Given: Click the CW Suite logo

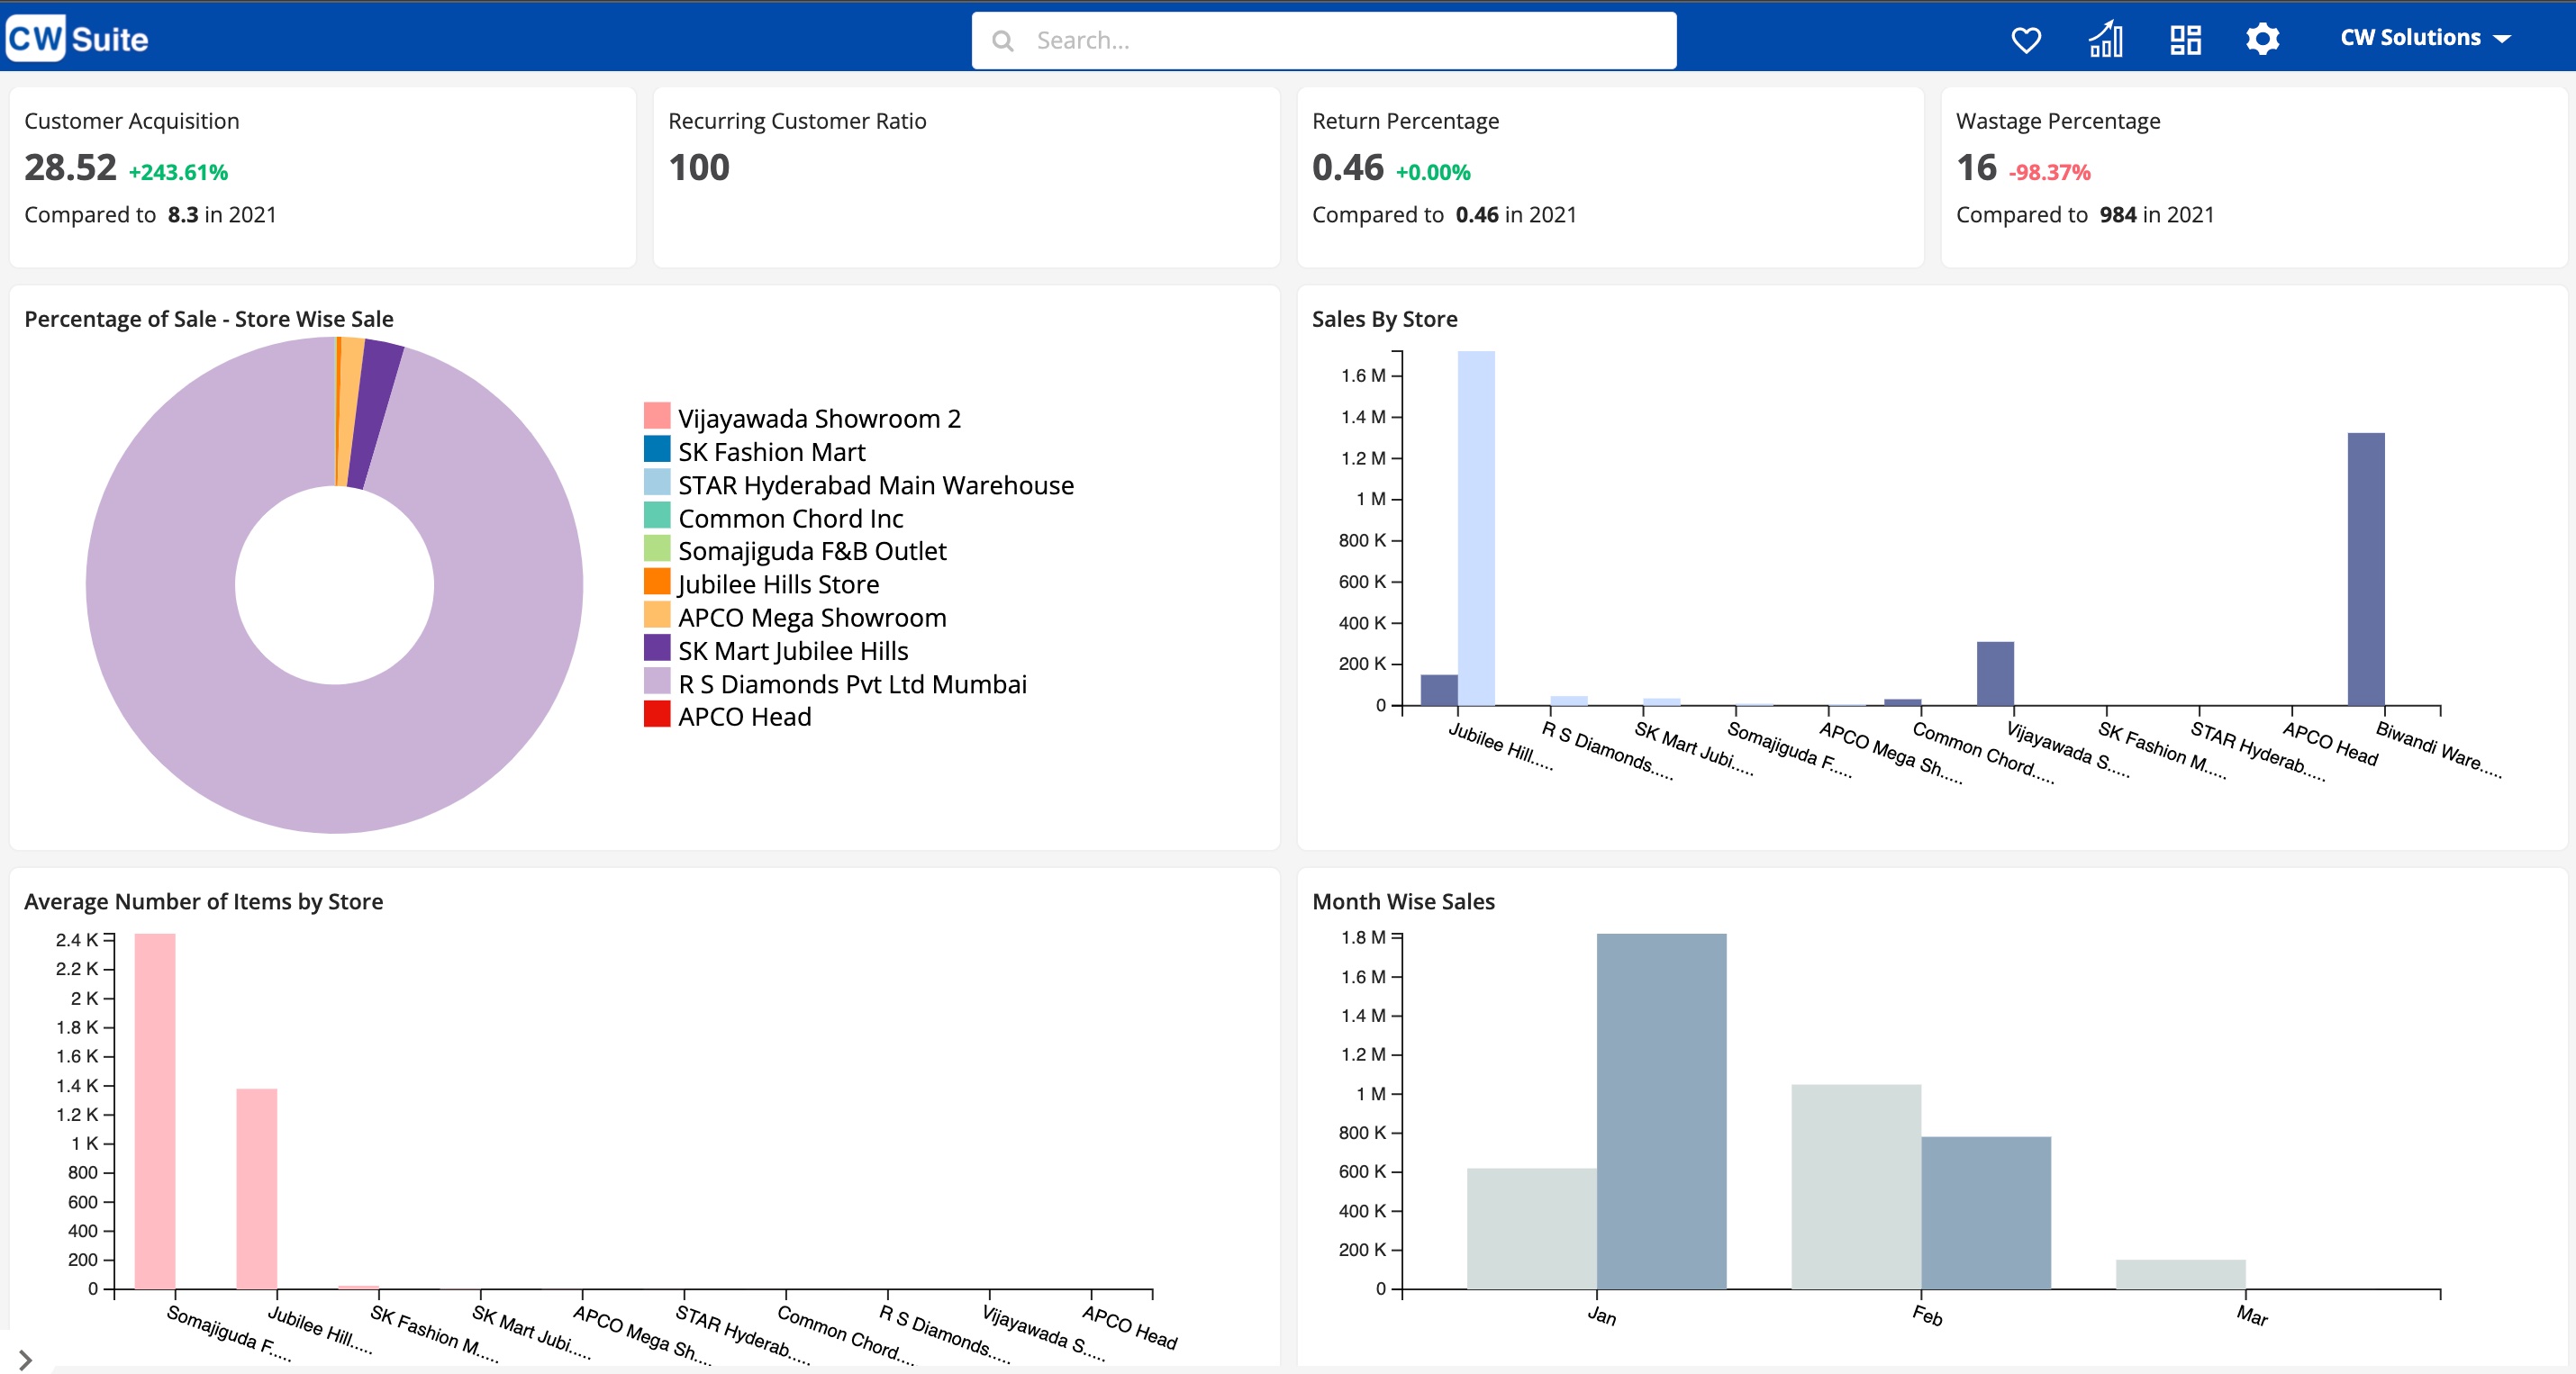Looking at the screenshot, I should [75, 38].
